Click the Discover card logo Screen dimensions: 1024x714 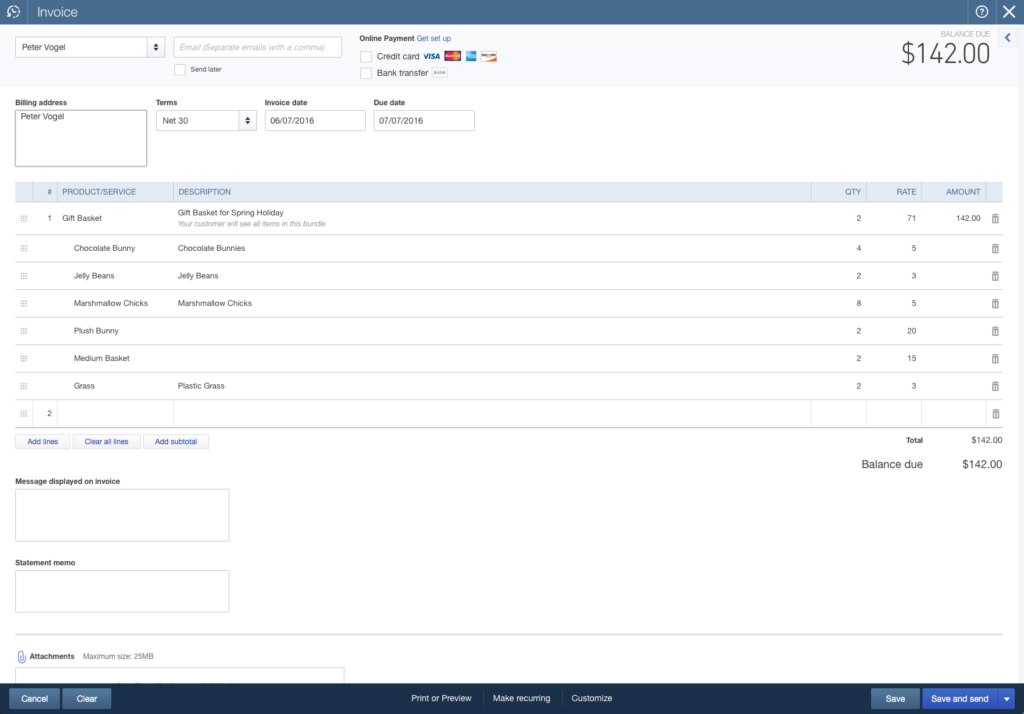pyautogui.click(x=488, y=56)
